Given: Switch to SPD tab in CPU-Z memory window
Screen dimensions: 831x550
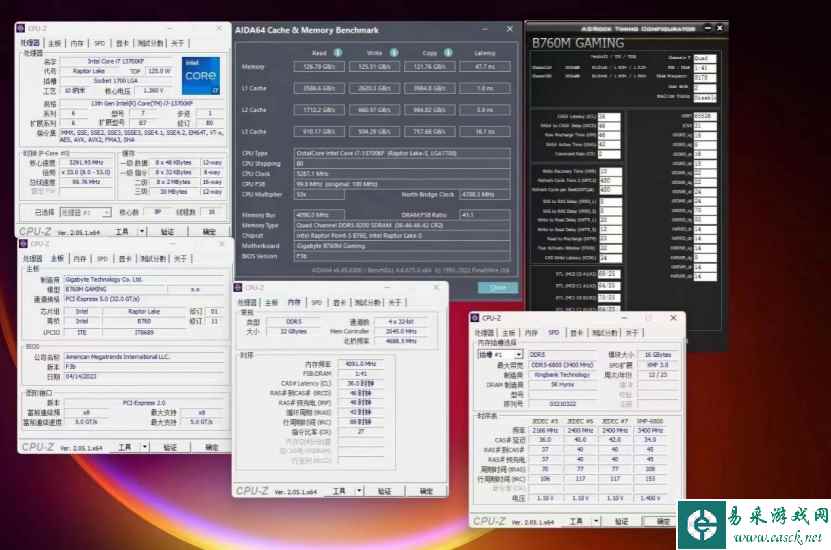Looking at the screenshot, I should click(x=317, y=303).
